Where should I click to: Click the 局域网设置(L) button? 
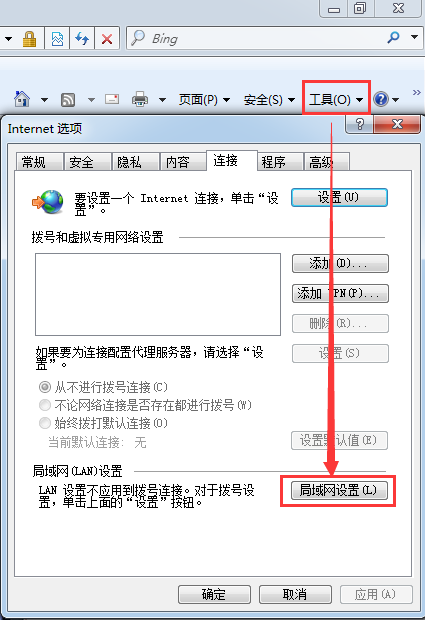tap(339, 490)
